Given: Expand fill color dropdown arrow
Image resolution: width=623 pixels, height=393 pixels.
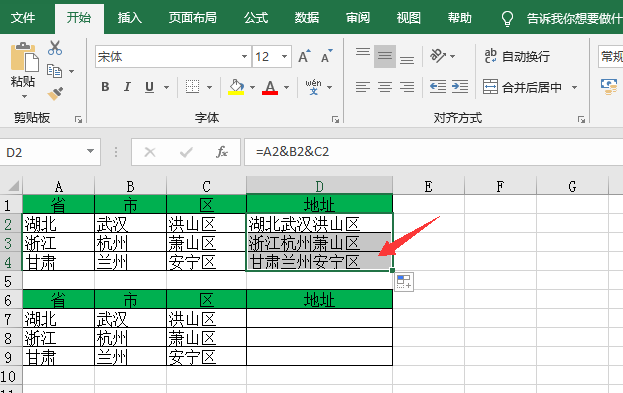Looking at the screenshot, I should (x=252, y=87).
